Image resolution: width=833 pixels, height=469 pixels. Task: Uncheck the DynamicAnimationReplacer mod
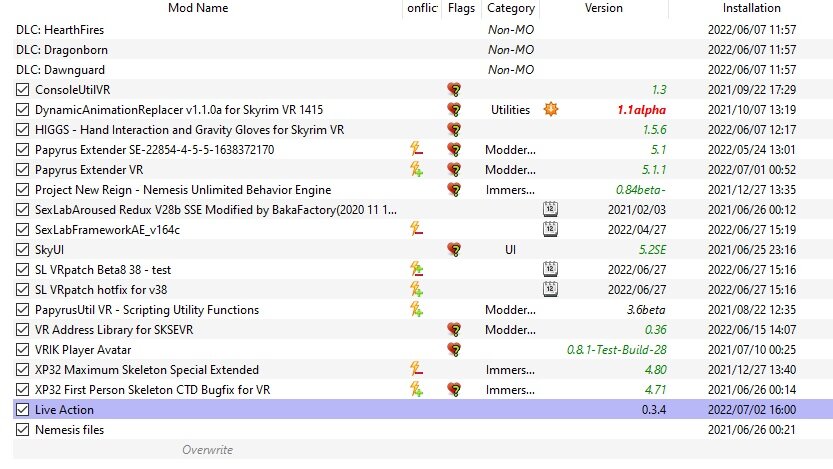pos(22,109)
